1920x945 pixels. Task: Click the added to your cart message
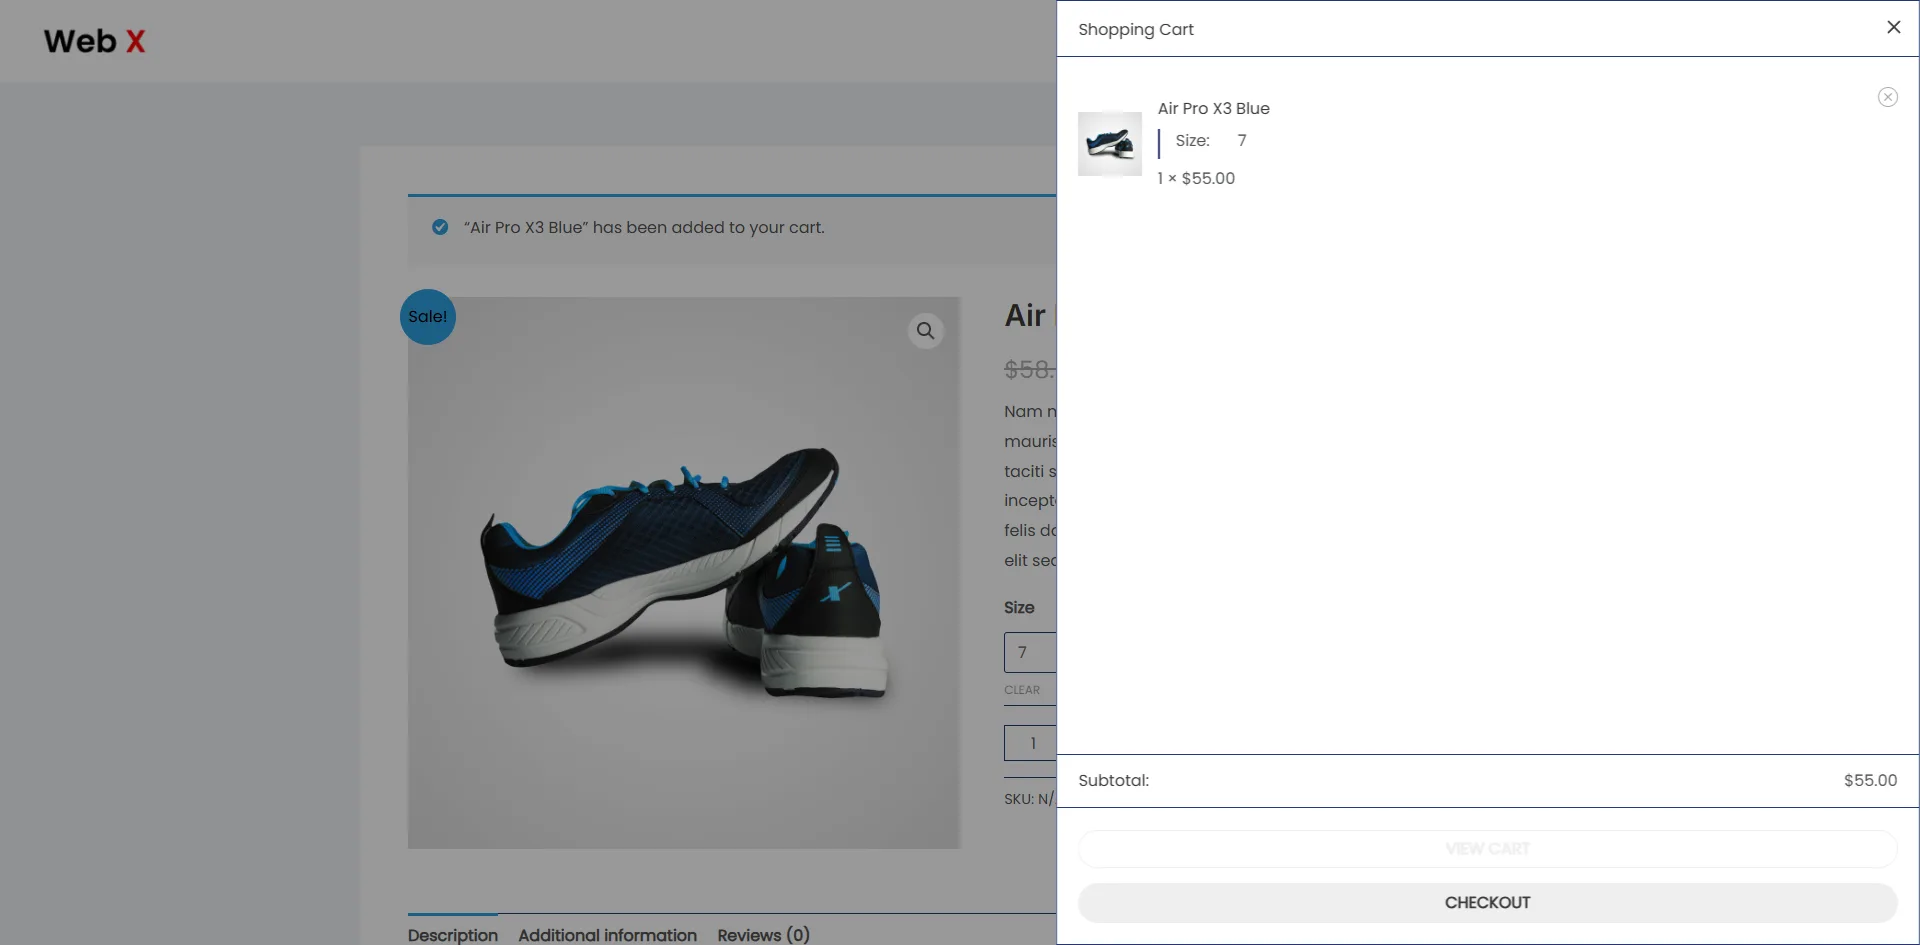[x=644, y=227]
